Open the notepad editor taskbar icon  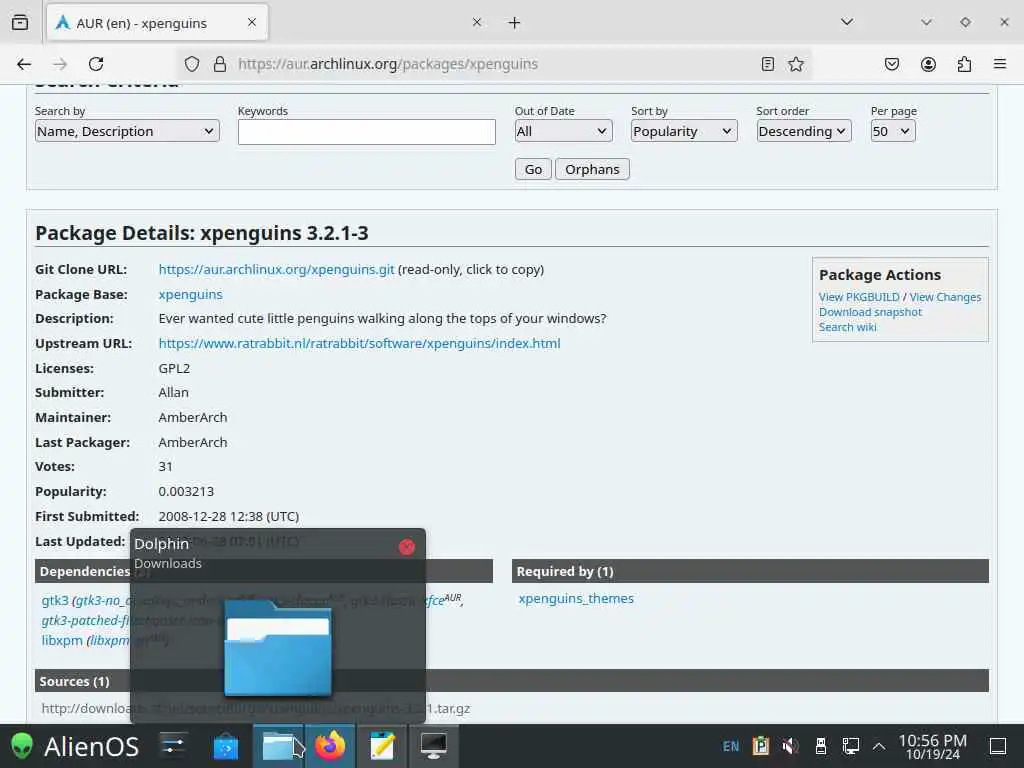pyautogui.click(x=382, y=746)
